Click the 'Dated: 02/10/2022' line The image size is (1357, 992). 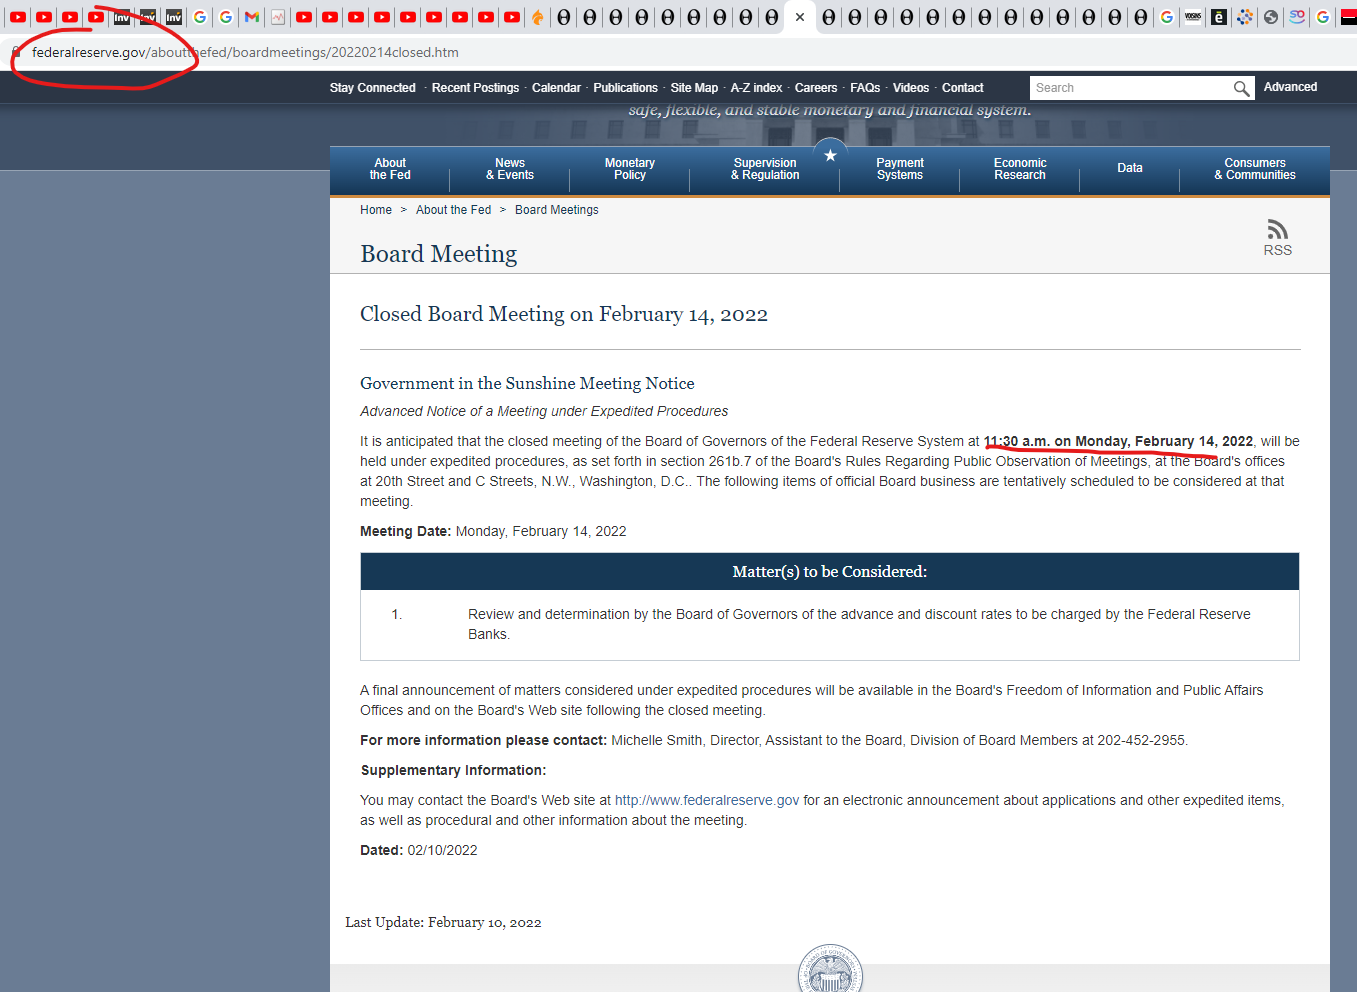pos(419,850)
